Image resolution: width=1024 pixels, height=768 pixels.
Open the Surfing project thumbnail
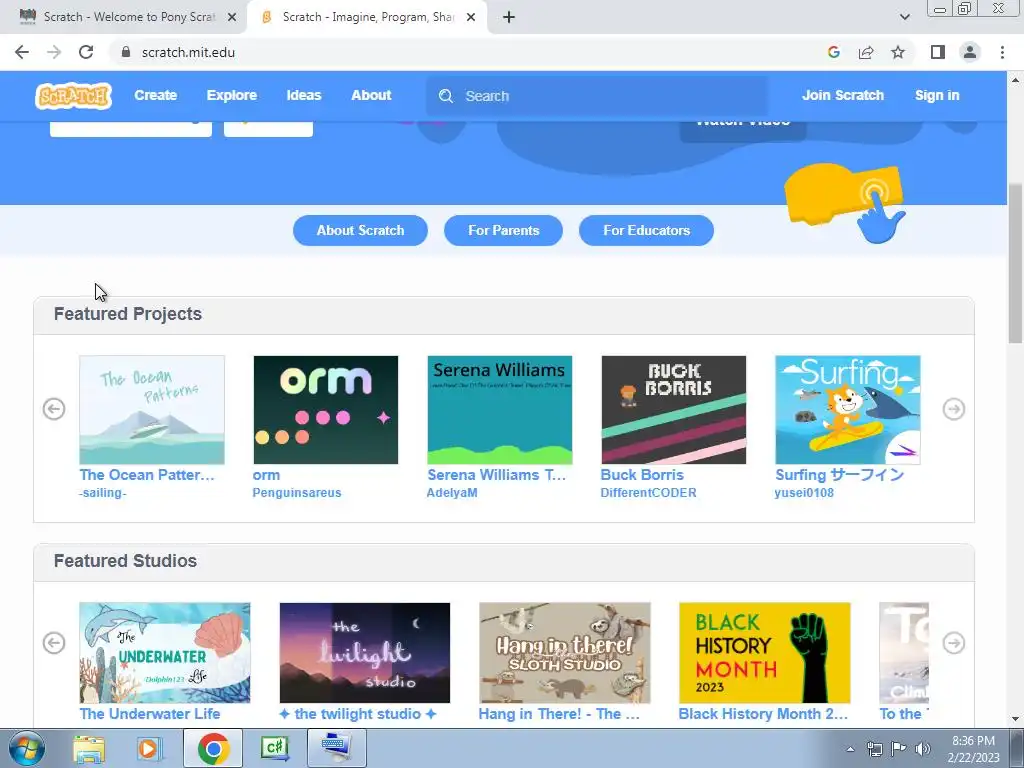[848, 409]
